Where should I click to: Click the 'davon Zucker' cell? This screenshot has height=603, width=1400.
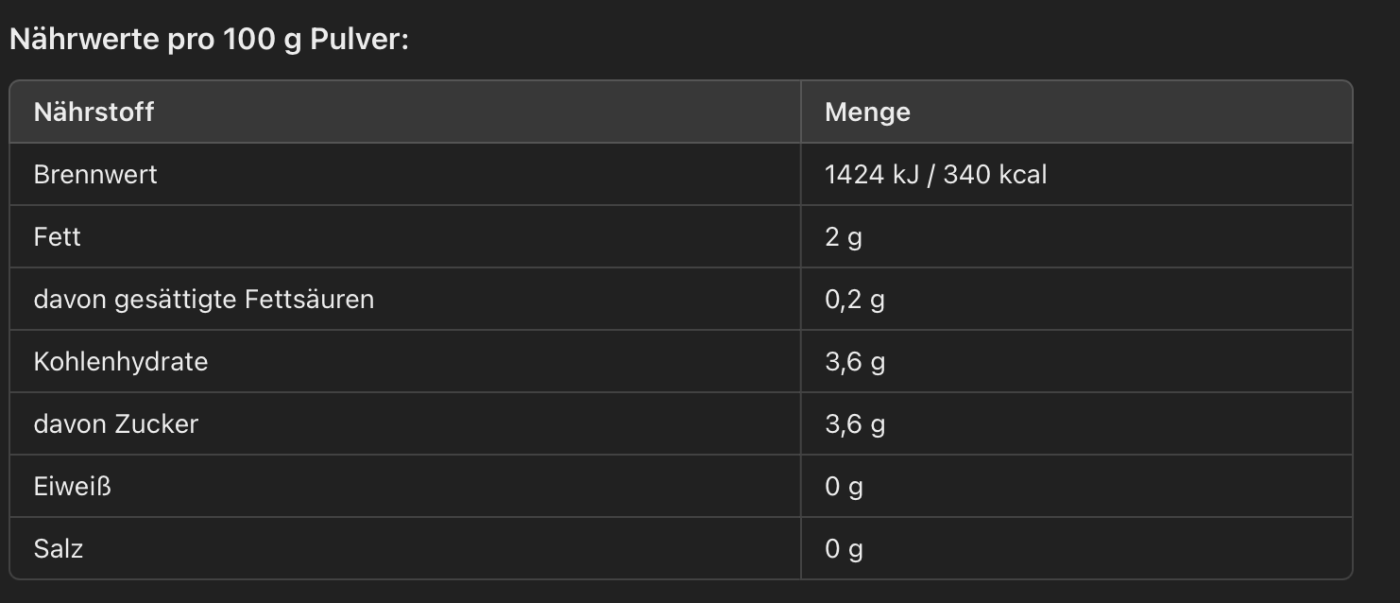(x=116, y=424)
